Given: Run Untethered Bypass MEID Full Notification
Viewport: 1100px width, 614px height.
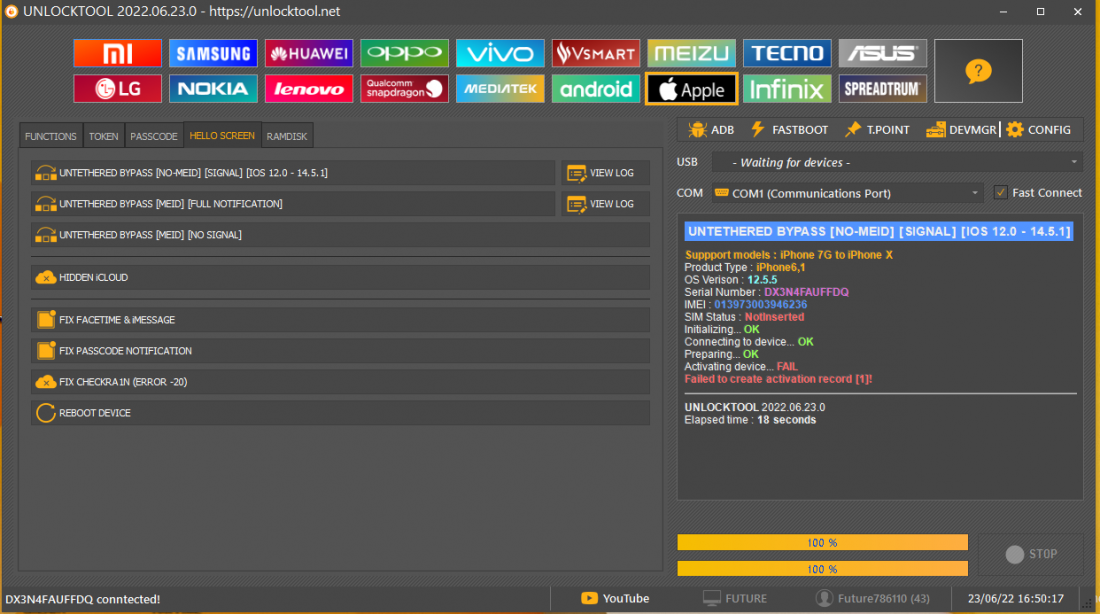Looking at the screenshot, I should click(293, 203).
